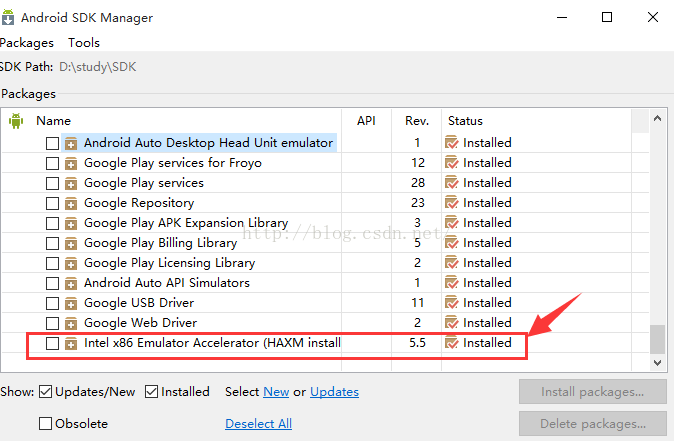
Task: Check the Google Play APK Expansion Library checkbox
Action: (x=52, y=223)
